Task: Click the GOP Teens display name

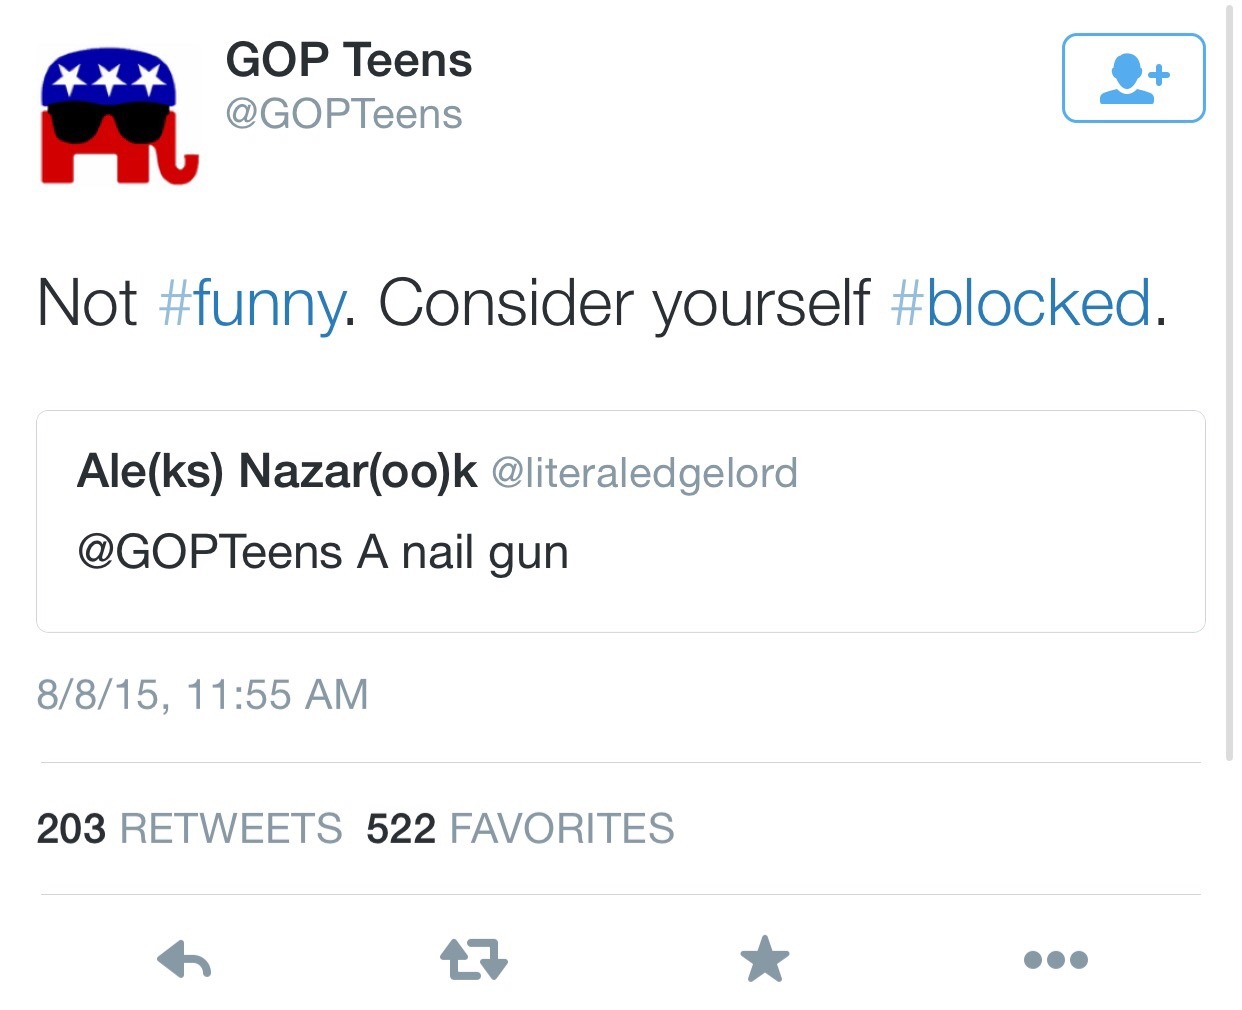Action: click(349, 60)
